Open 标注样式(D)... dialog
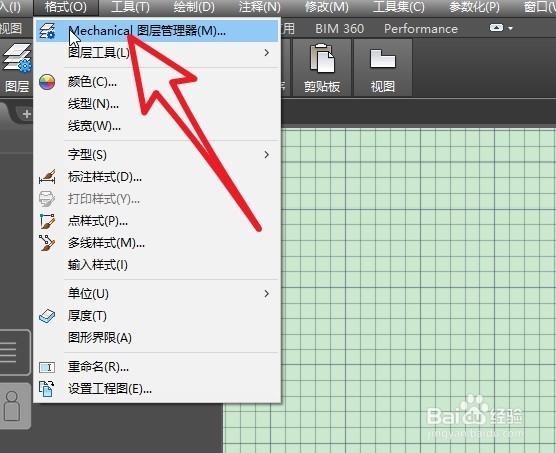This screenshot has height=453, width=556. point(157,177)
